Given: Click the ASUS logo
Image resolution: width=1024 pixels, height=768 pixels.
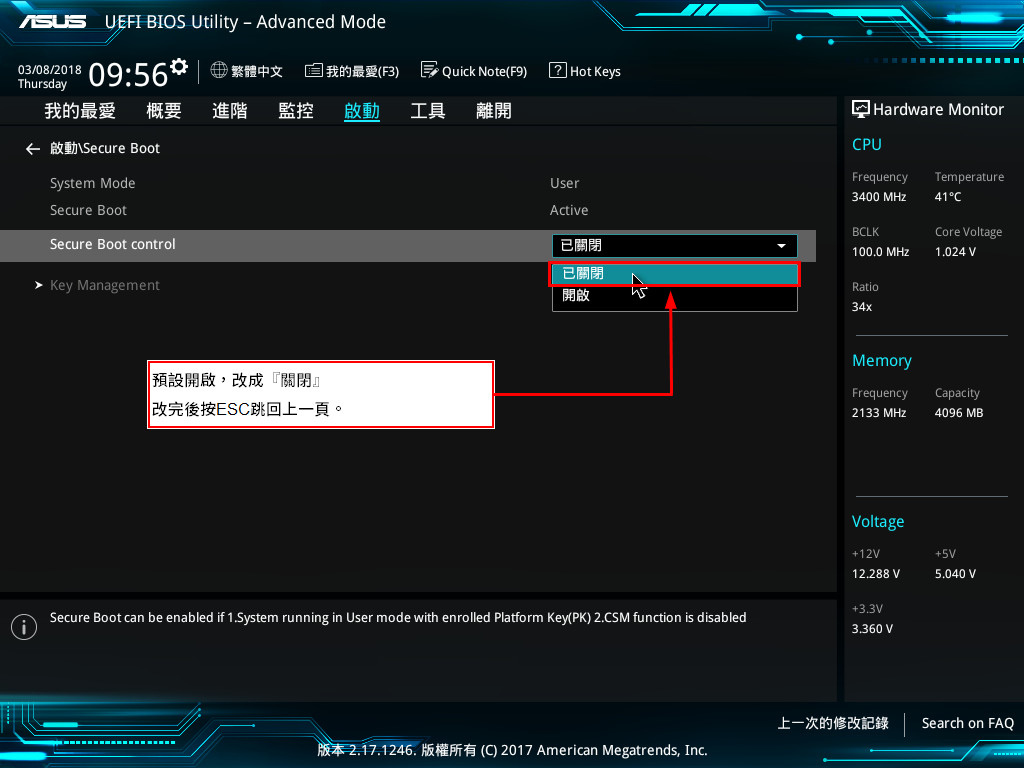Looking at the screenshot, I should tap(52, 22).
